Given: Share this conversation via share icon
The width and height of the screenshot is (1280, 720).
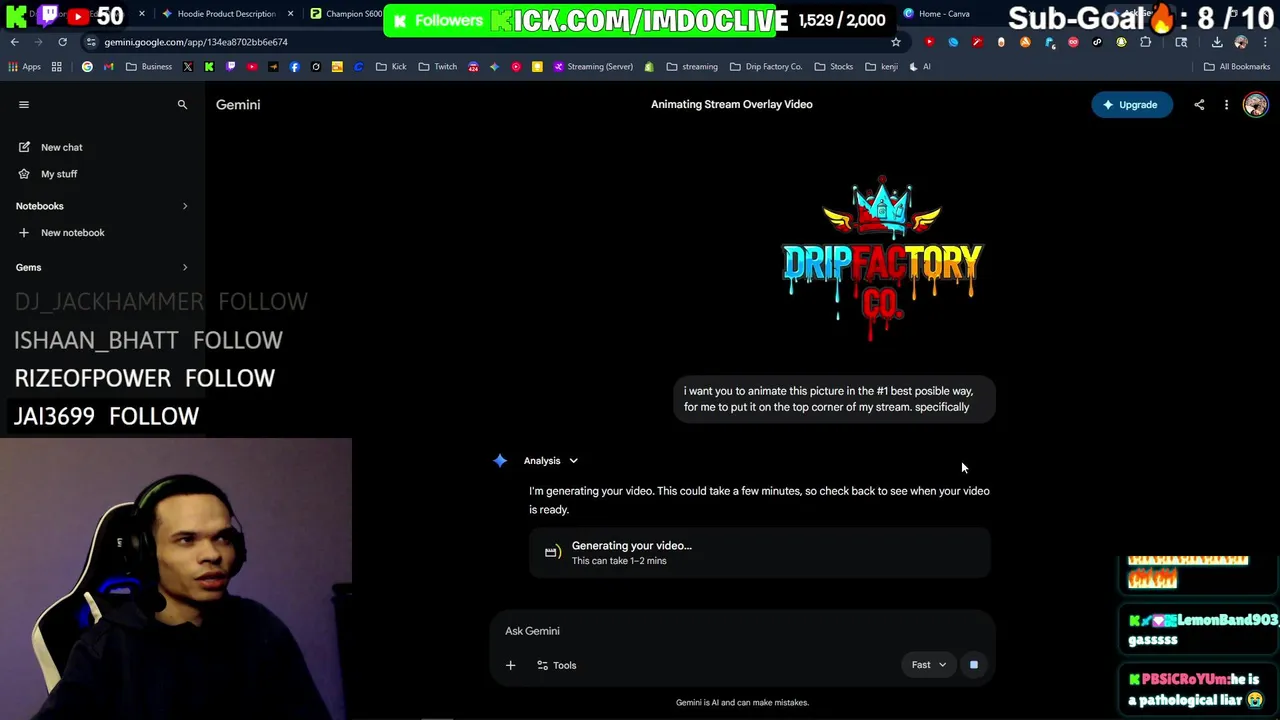Looking at the screenshot, I should pos(1199,105).
